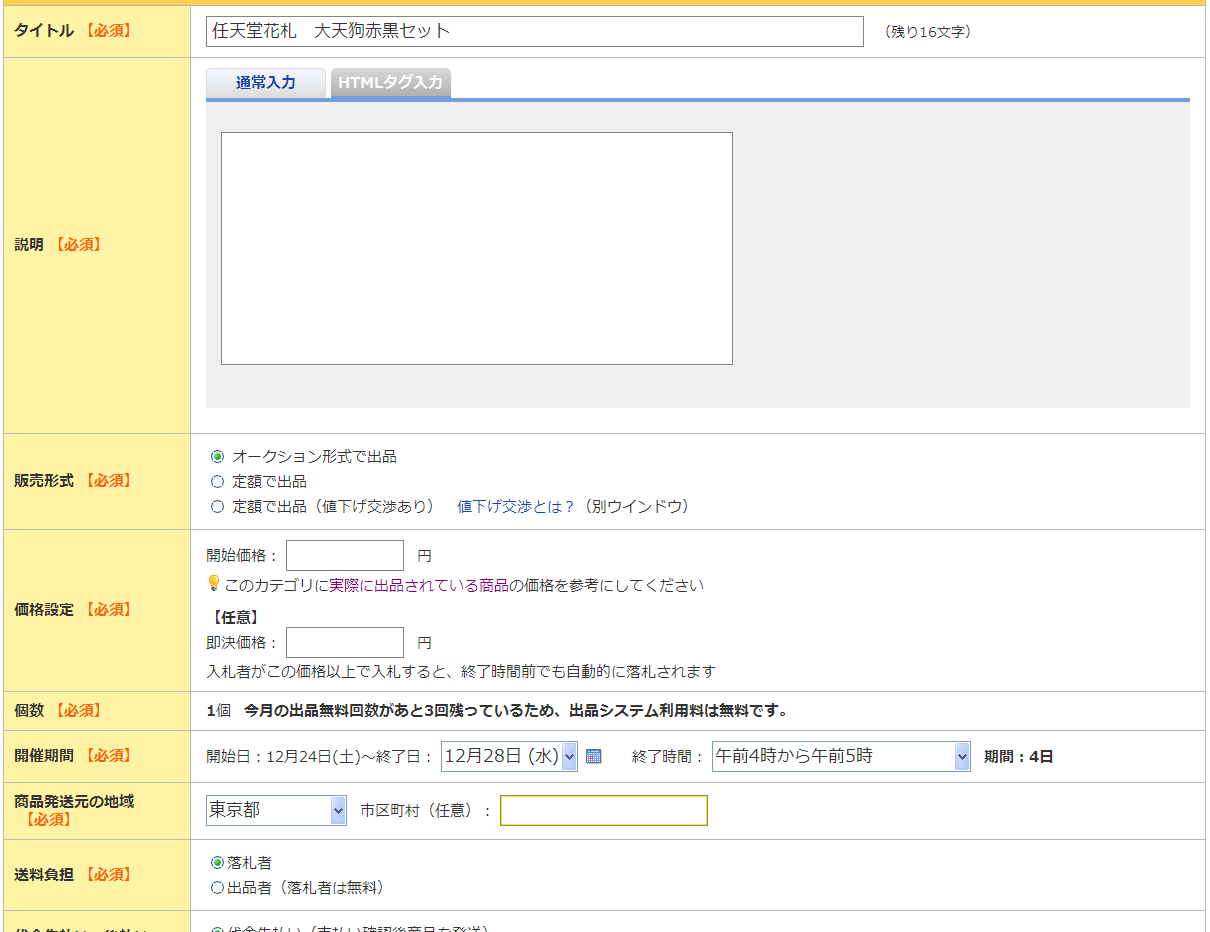The height and width of the screenshot is (932, 1210).
Task: Click the 開催期間 【必須】 label
Action: pyautogui.click(x=73, y=755)
